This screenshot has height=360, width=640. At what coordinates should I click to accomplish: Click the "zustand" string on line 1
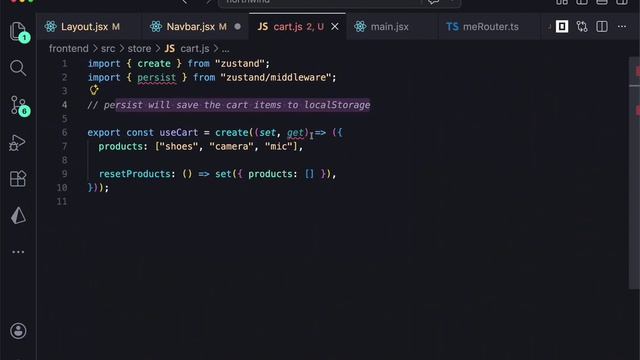[240, 64]
